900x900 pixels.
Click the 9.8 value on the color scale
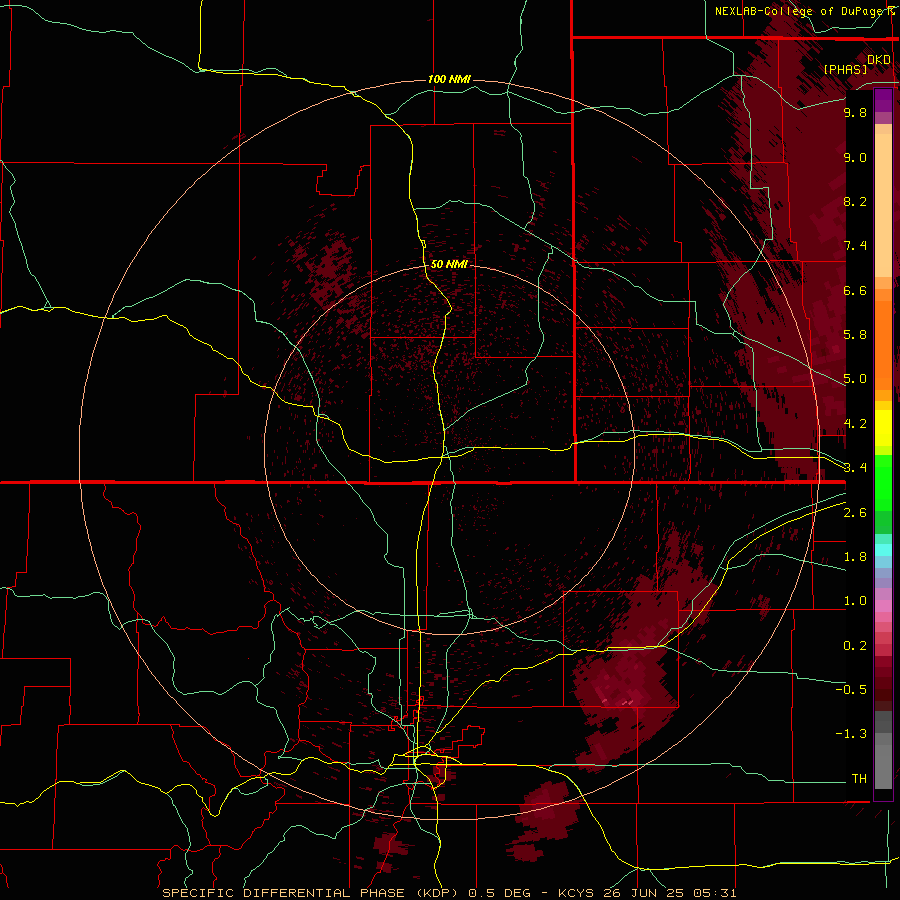[855, 112]
